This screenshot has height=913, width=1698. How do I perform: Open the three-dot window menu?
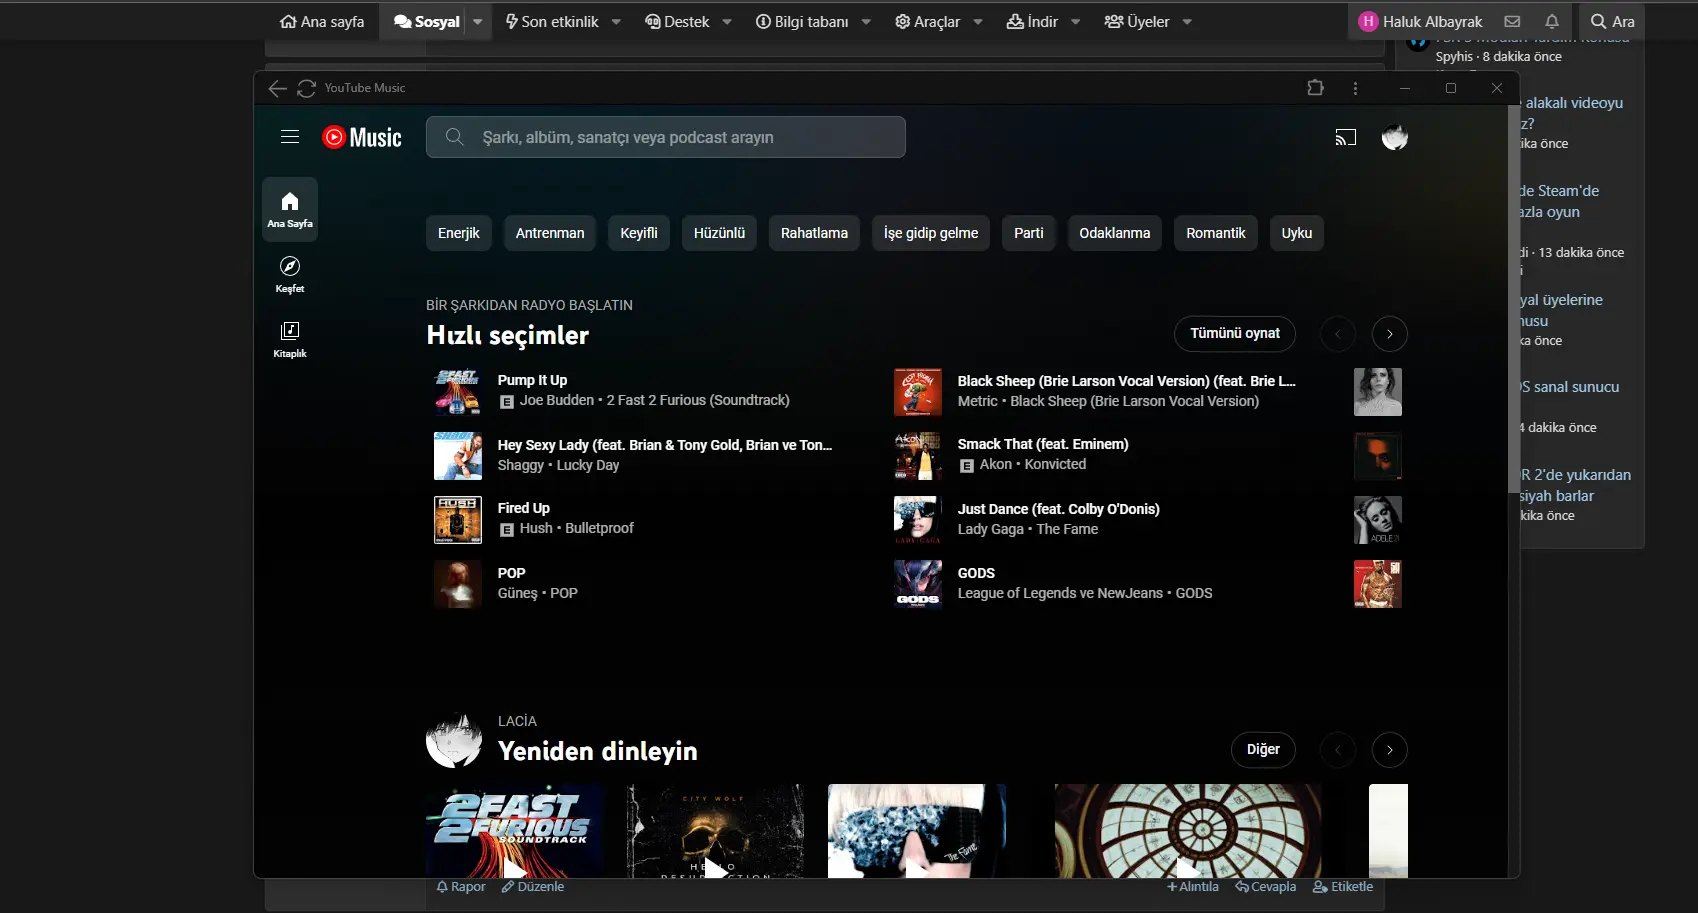1355,88
